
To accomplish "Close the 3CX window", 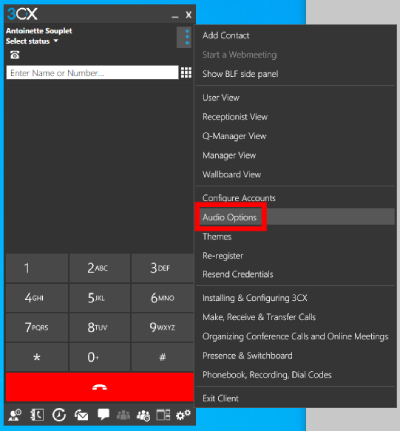I will 189,15.
